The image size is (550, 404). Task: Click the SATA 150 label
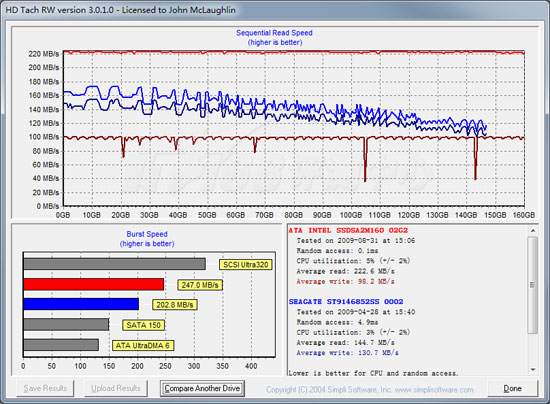point(143,325)
